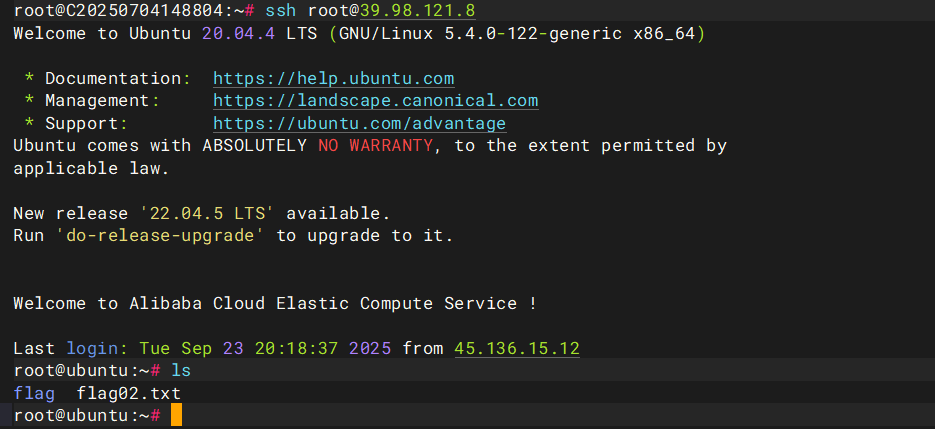Open the help.ubuntu.com documentation link
This screenshot has height=429, width=935.
(x=333, y=78)
